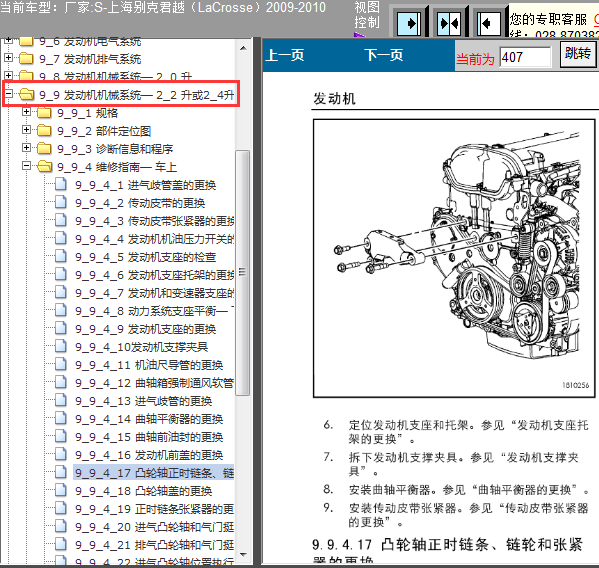
Task: Click the current page number field
Action: click(525, 57)
